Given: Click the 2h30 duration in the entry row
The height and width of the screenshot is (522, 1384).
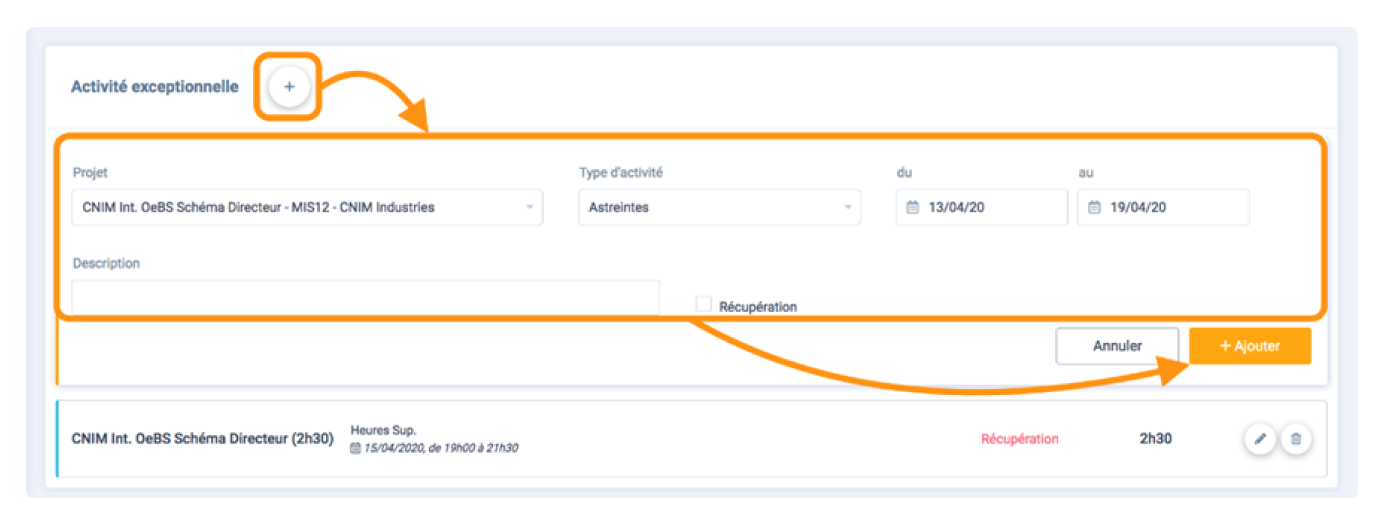Looking at the screenshot, I should coord(1155,439).
